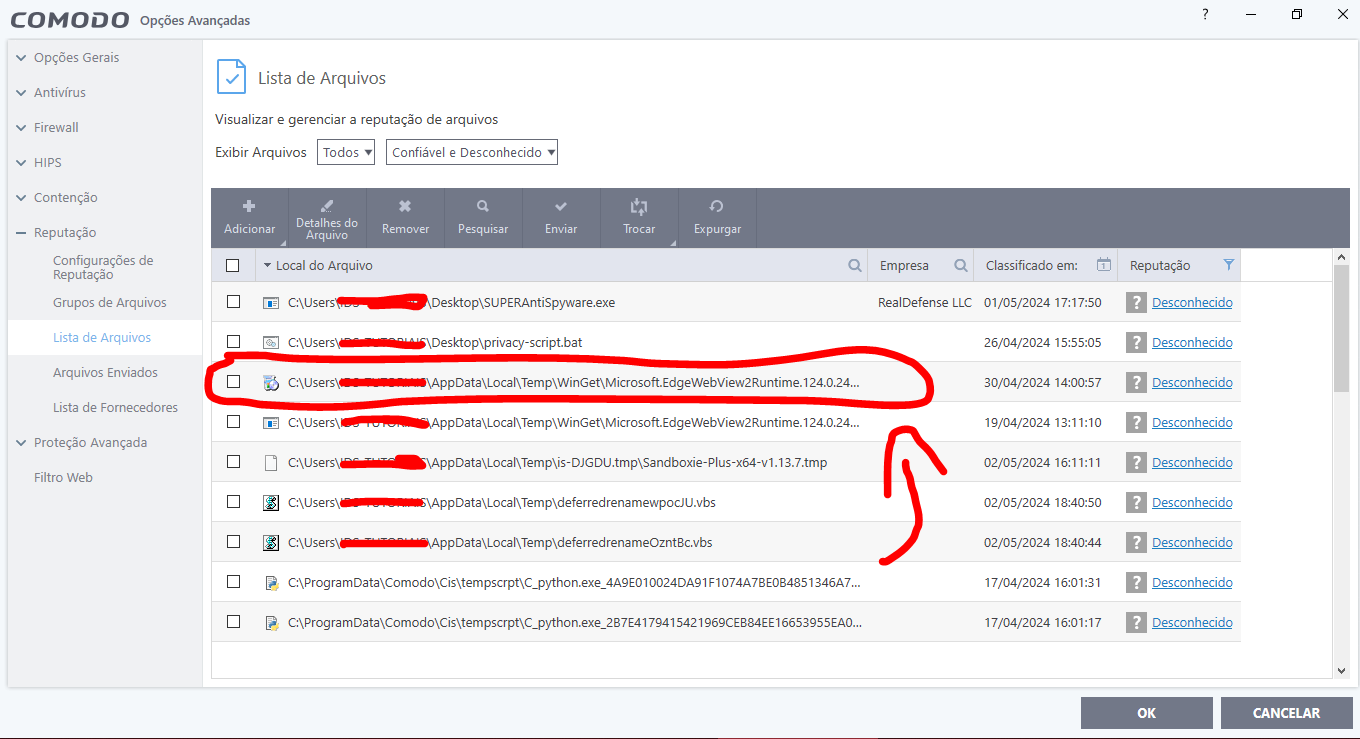Viewport: 1360px width, 739px height.
Task: Click the scrollbar down arrow
Action: (x=1342, y=670)
